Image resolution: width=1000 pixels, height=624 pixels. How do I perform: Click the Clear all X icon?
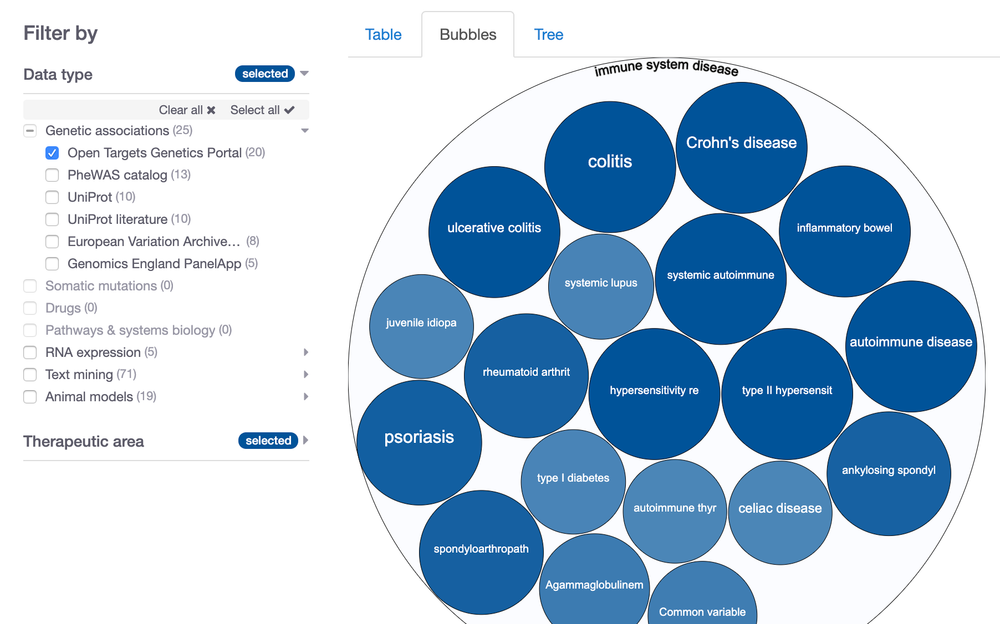coord(211,110)
